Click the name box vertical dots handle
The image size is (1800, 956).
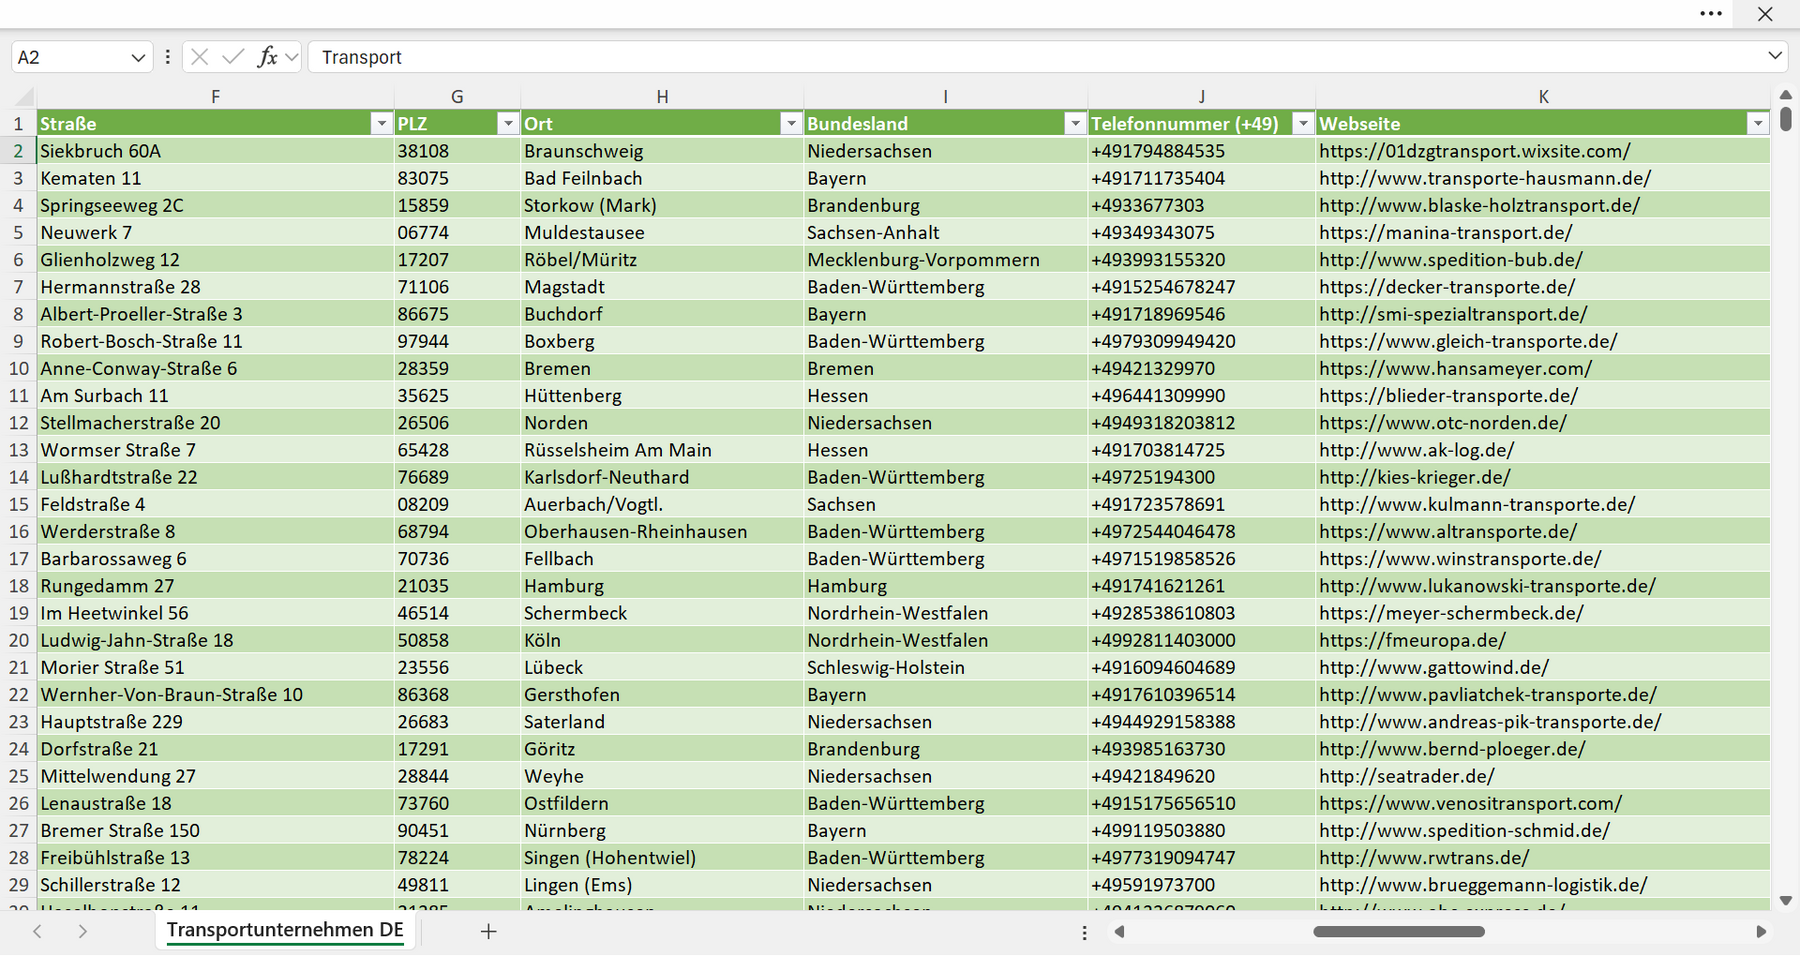point(167,57)
